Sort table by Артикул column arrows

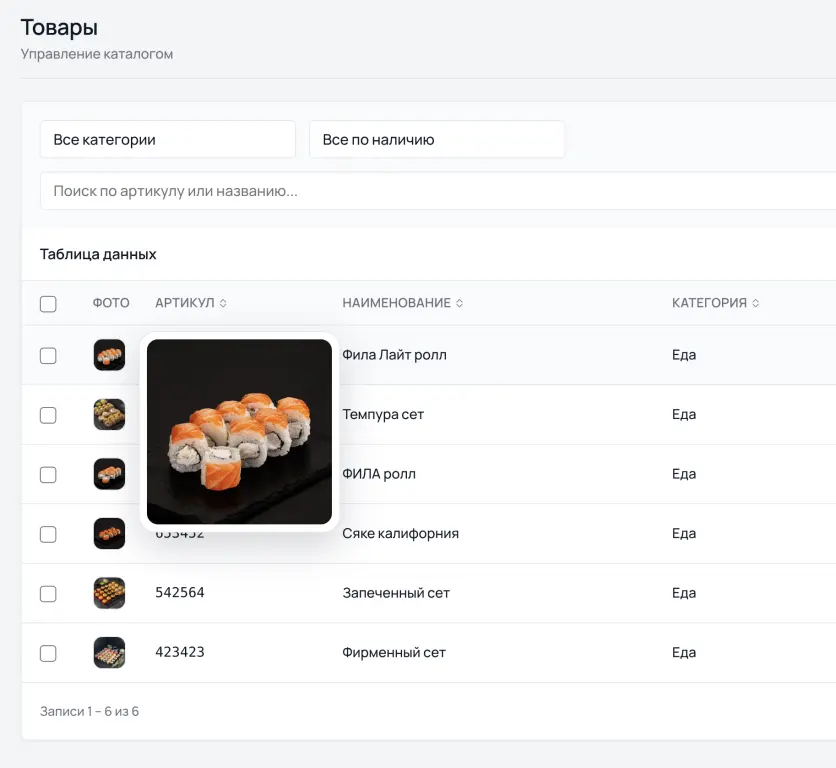point(223,303)
